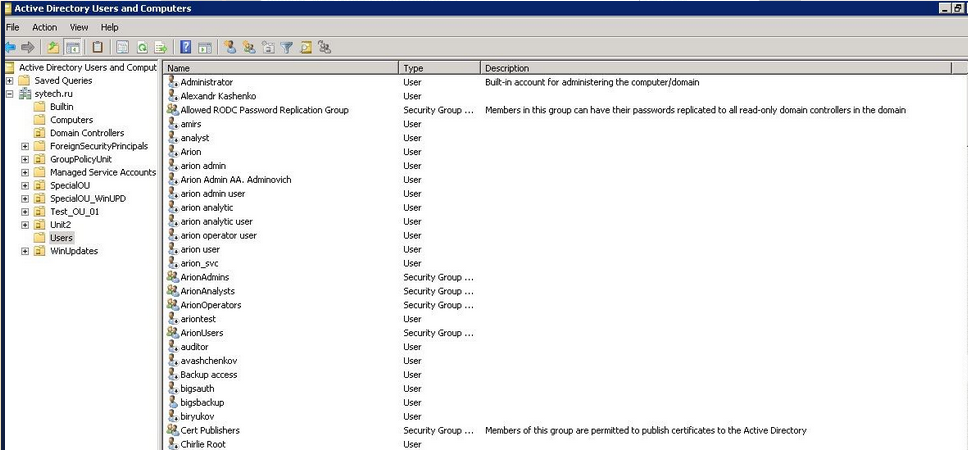Create a new group with toolbar icon
This screenshot has width=968, height=450.
249,47
